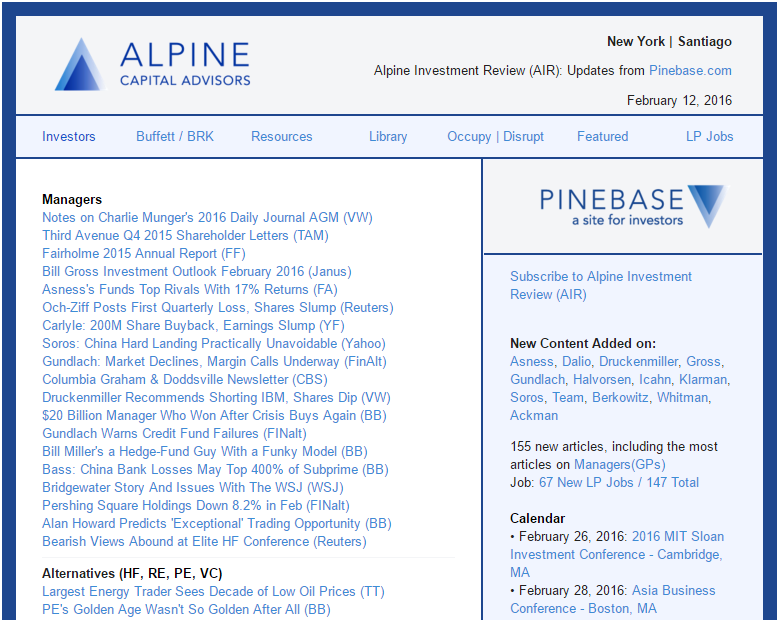Open Pershing Square Holdings Down 8.2% article
Screen dimensions: 782x620
[196, 505]
